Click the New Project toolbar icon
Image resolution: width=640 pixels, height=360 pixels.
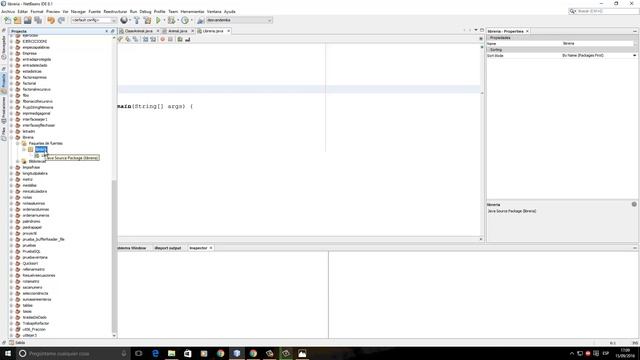pyautogui.click(x=17, y=20)
